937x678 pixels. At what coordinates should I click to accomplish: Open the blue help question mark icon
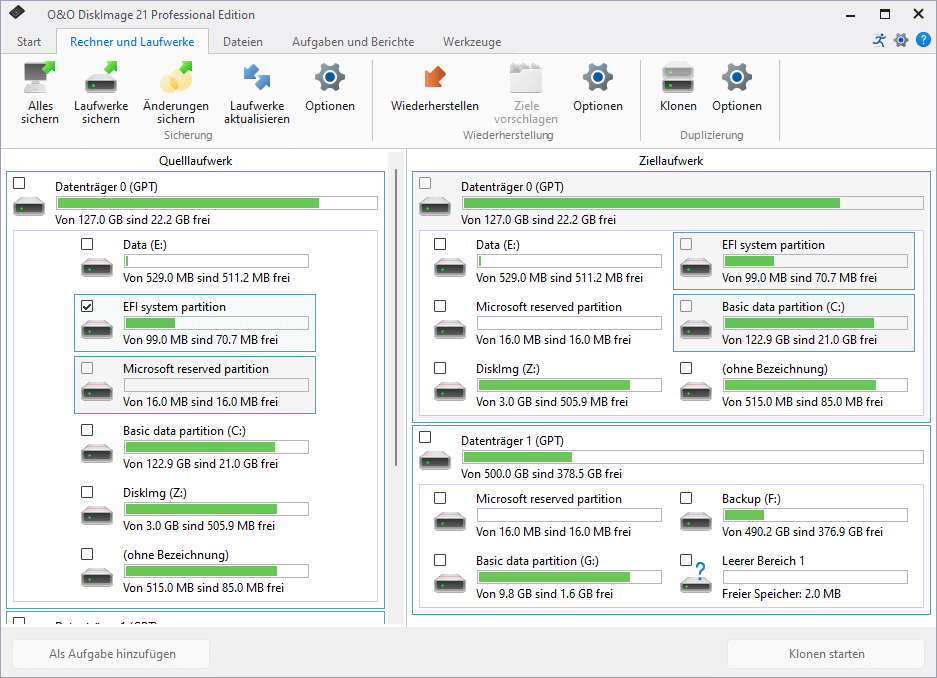[x=923, y=40]
